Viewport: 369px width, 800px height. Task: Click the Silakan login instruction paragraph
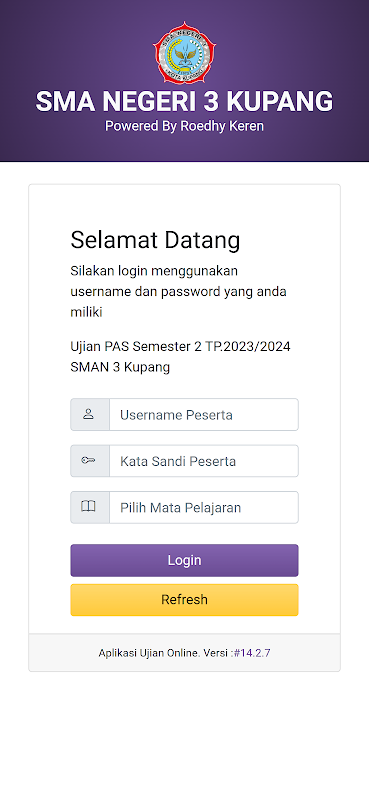(179, 291)
